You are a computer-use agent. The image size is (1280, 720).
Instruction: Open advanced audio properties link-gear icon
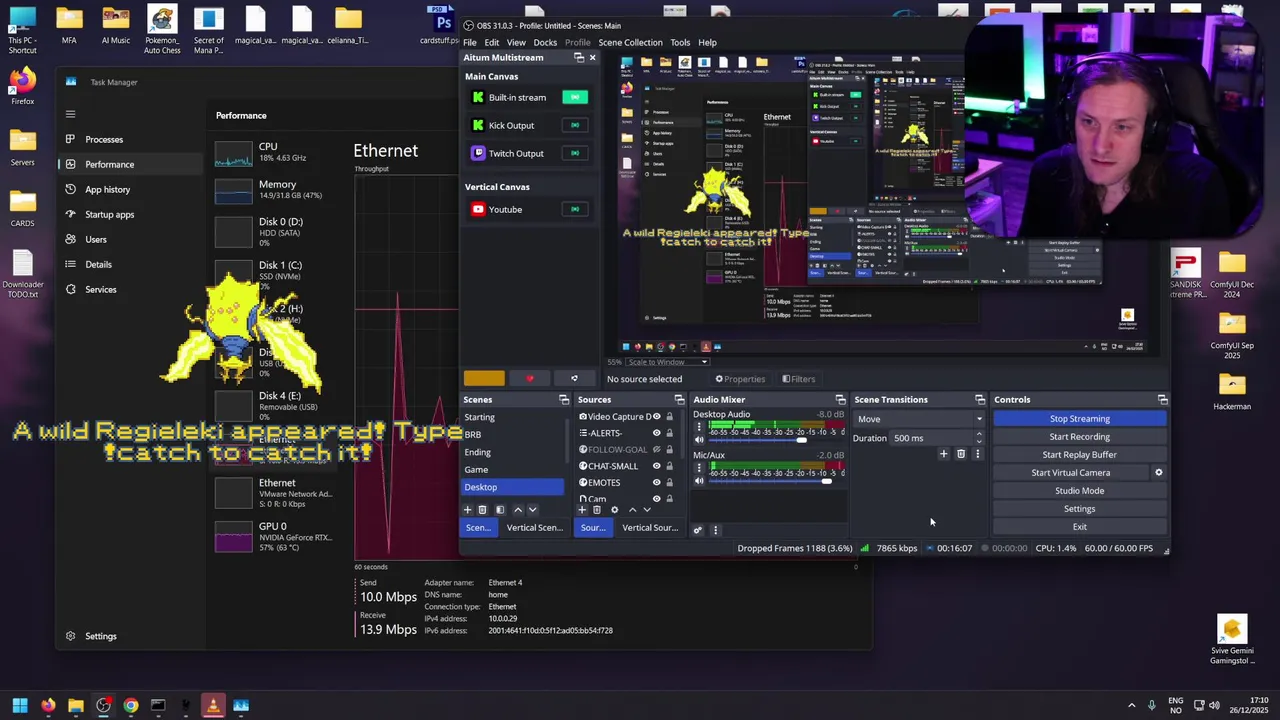tap(698, 530)
